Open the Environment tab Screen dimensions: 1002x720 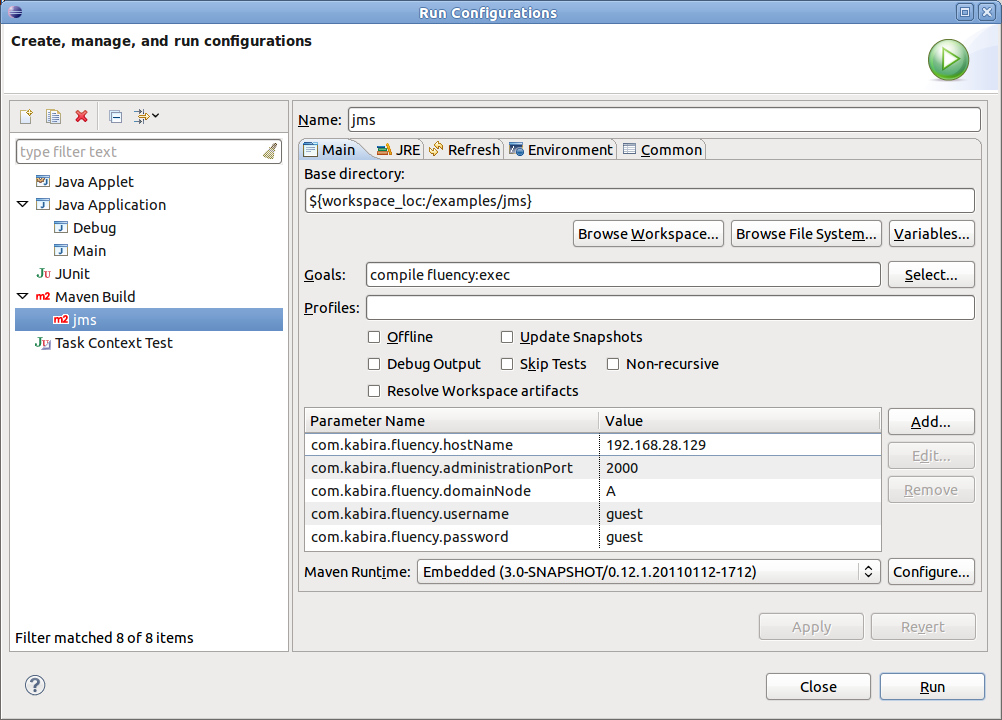[567, 149]
